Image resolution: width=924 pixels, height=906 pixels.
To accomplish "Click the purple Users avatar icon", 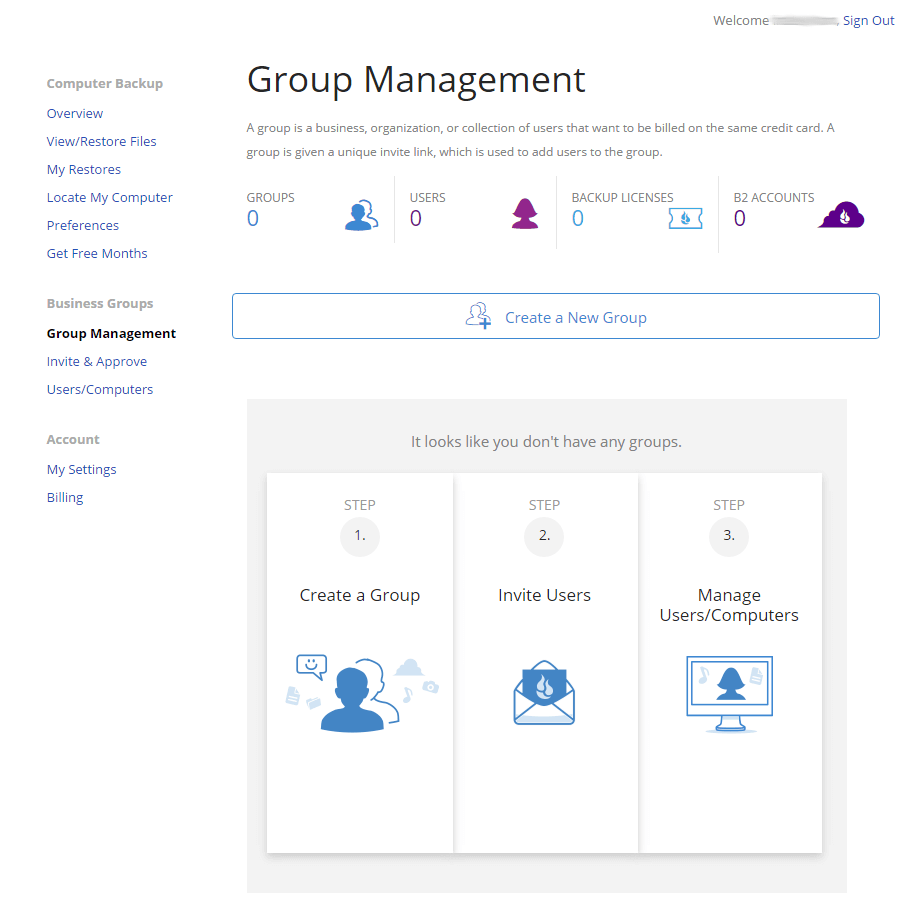I will click(525, 214).
